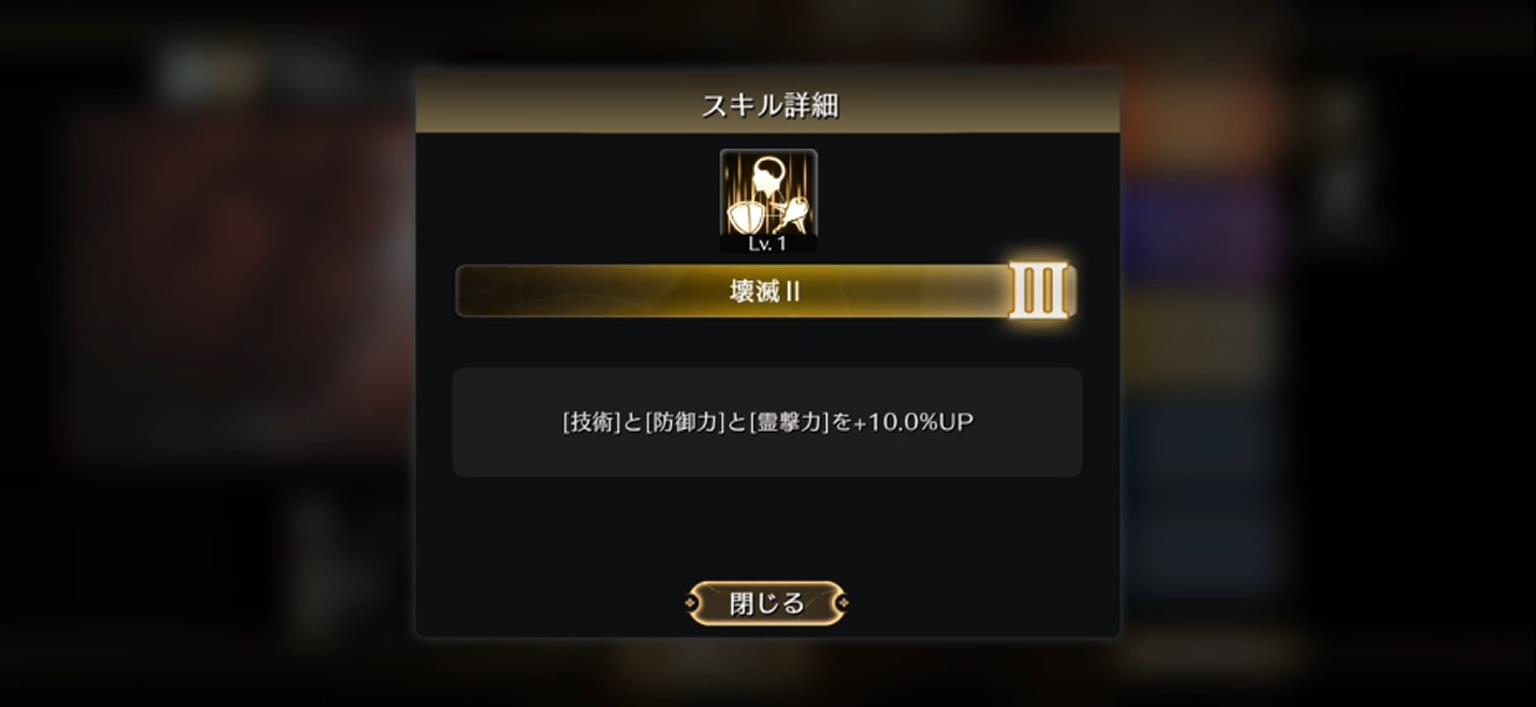Click the [技術] term in description
1536x707 pixels.
[x=594, y=422]
